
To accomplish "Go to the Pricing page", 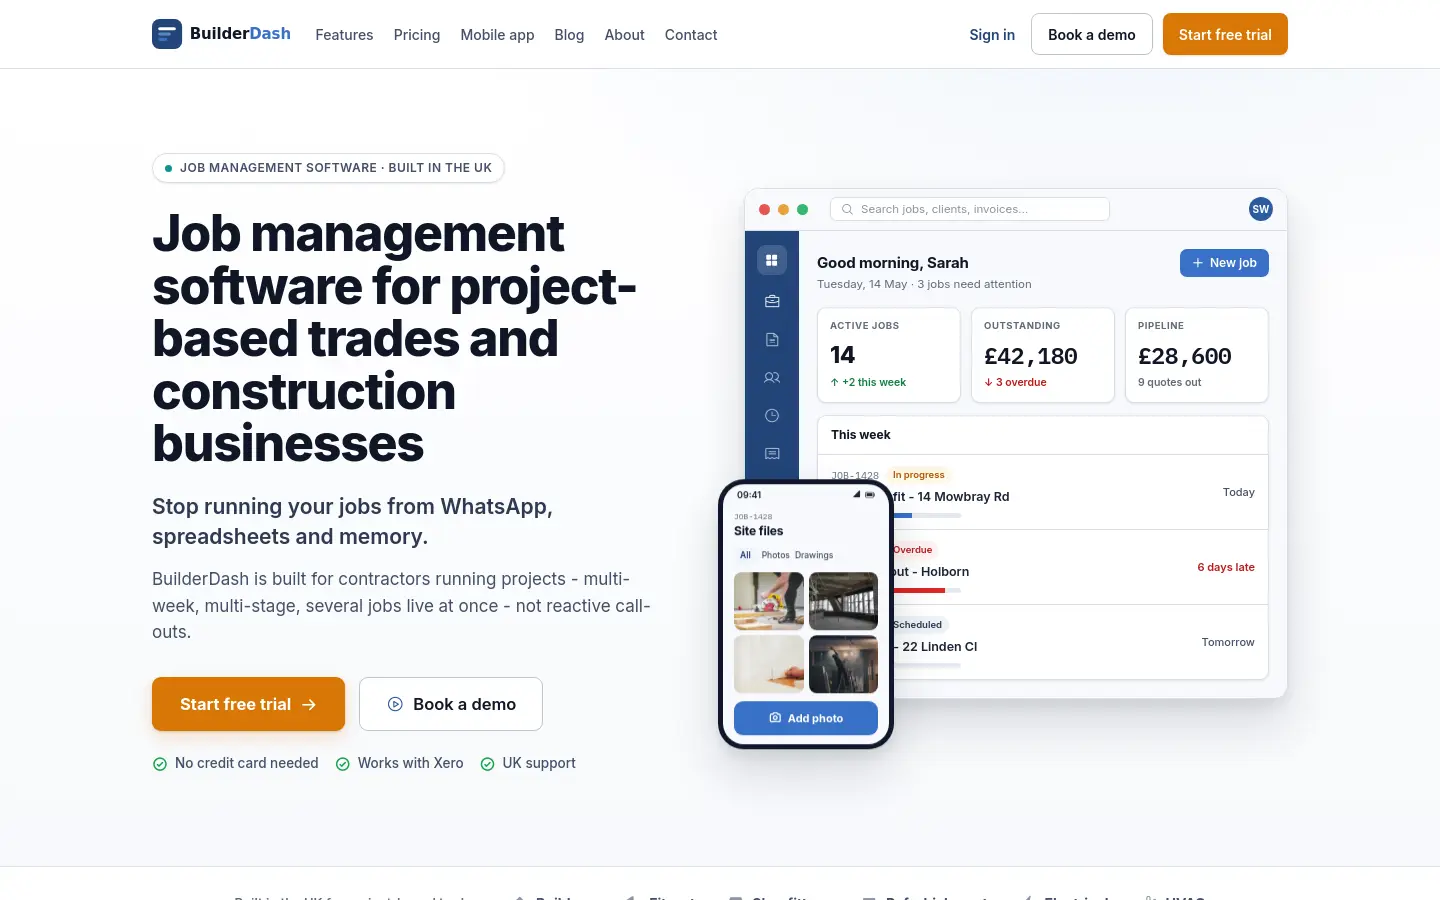I will (417, 35).
